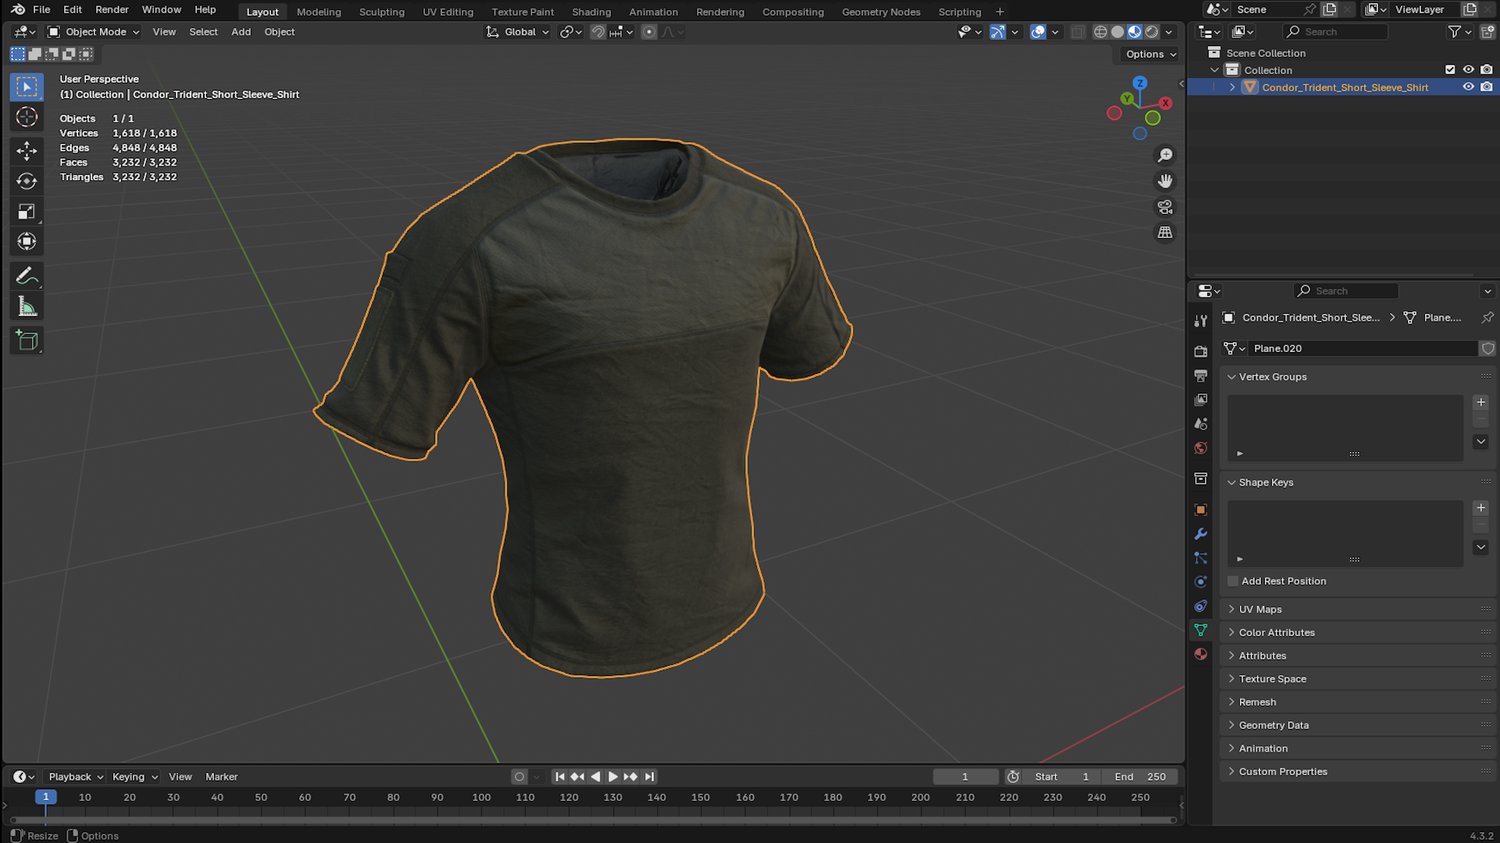Select the Cursor tool in the toolbar
The height and width of the screenshot is (843, 1500).
(27, 118)
